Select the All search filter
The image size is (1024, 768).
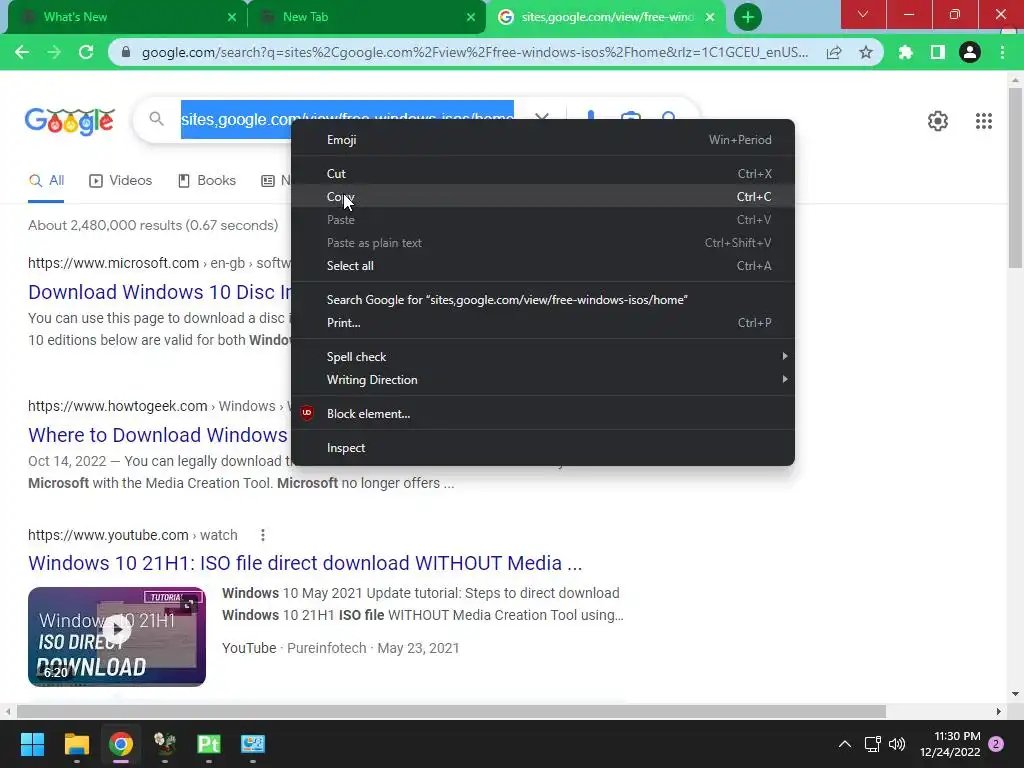[46, 180]
